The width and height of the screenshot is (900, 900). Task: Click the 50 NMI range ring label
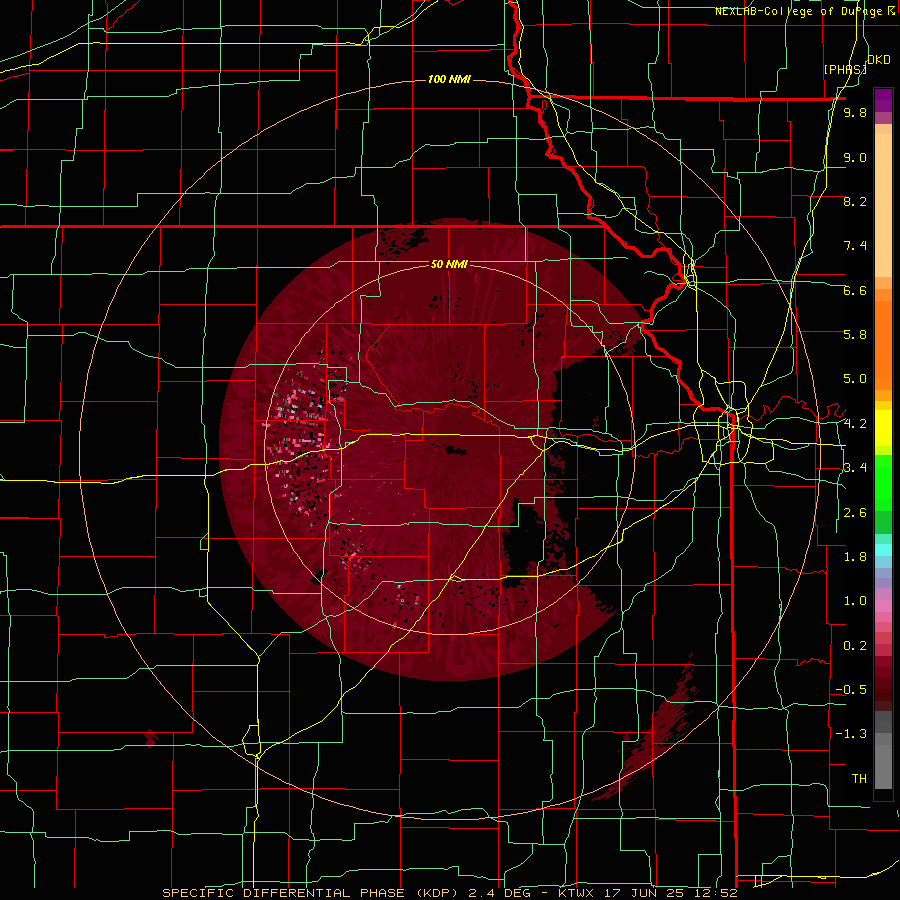coord(449,265)
